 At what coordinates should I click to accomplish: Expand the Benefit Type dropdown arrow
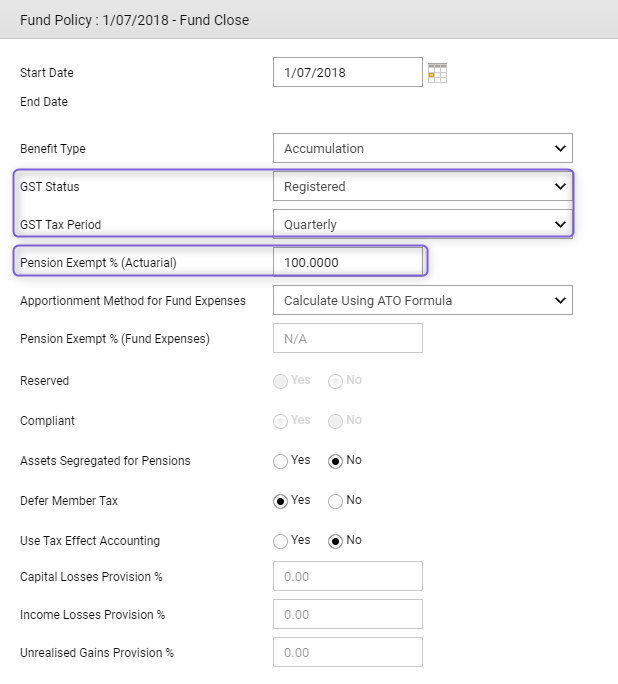(560, 148)
